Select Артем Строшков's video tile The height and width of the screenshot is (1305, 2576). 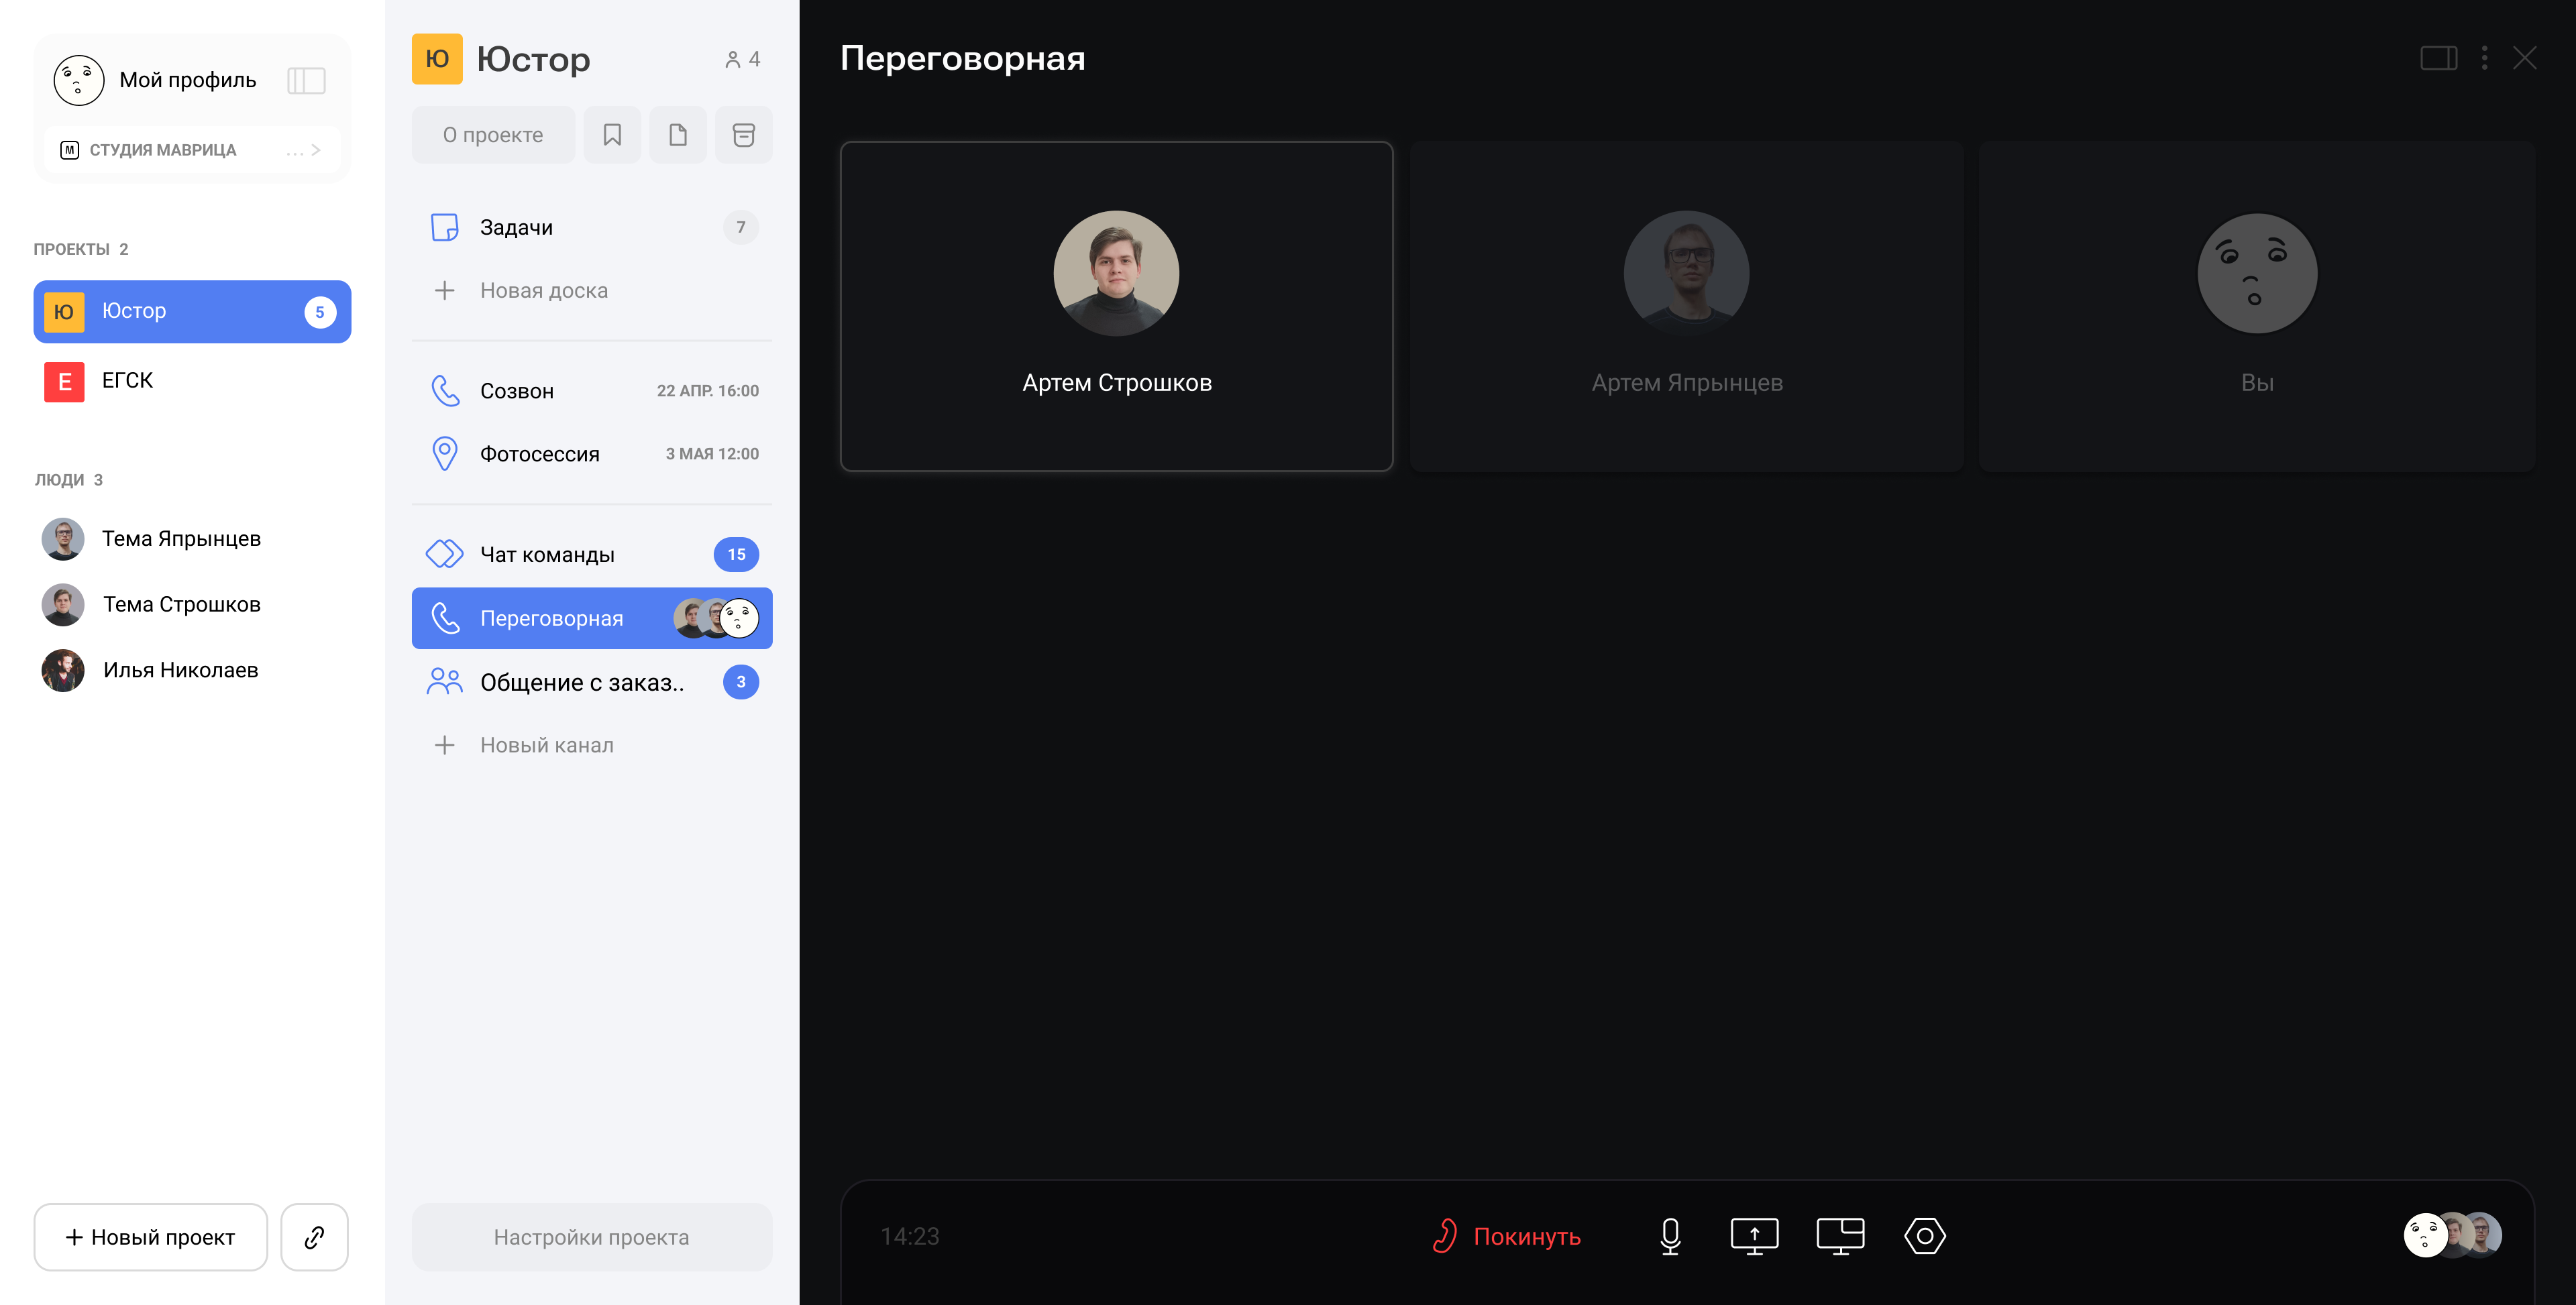pyautogui.click(x=1116, y=307)
